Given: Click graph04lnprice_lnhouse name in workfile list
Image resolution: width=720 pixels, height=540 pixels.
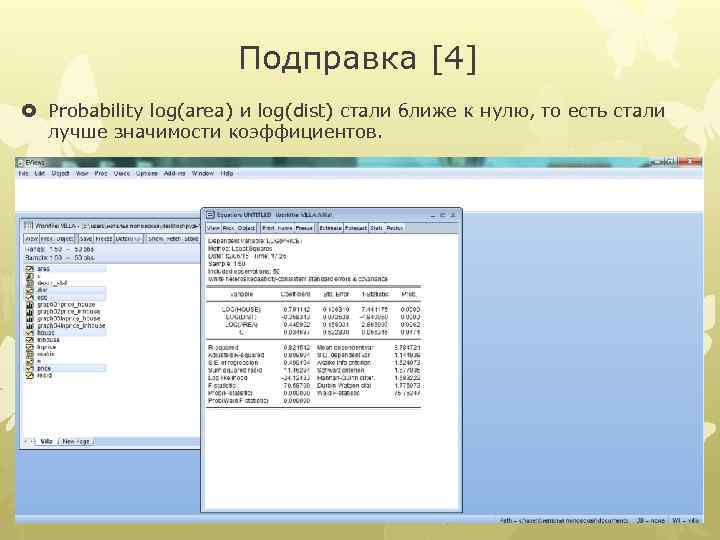Looking at the screenshot, I should (x=72, y=326).
